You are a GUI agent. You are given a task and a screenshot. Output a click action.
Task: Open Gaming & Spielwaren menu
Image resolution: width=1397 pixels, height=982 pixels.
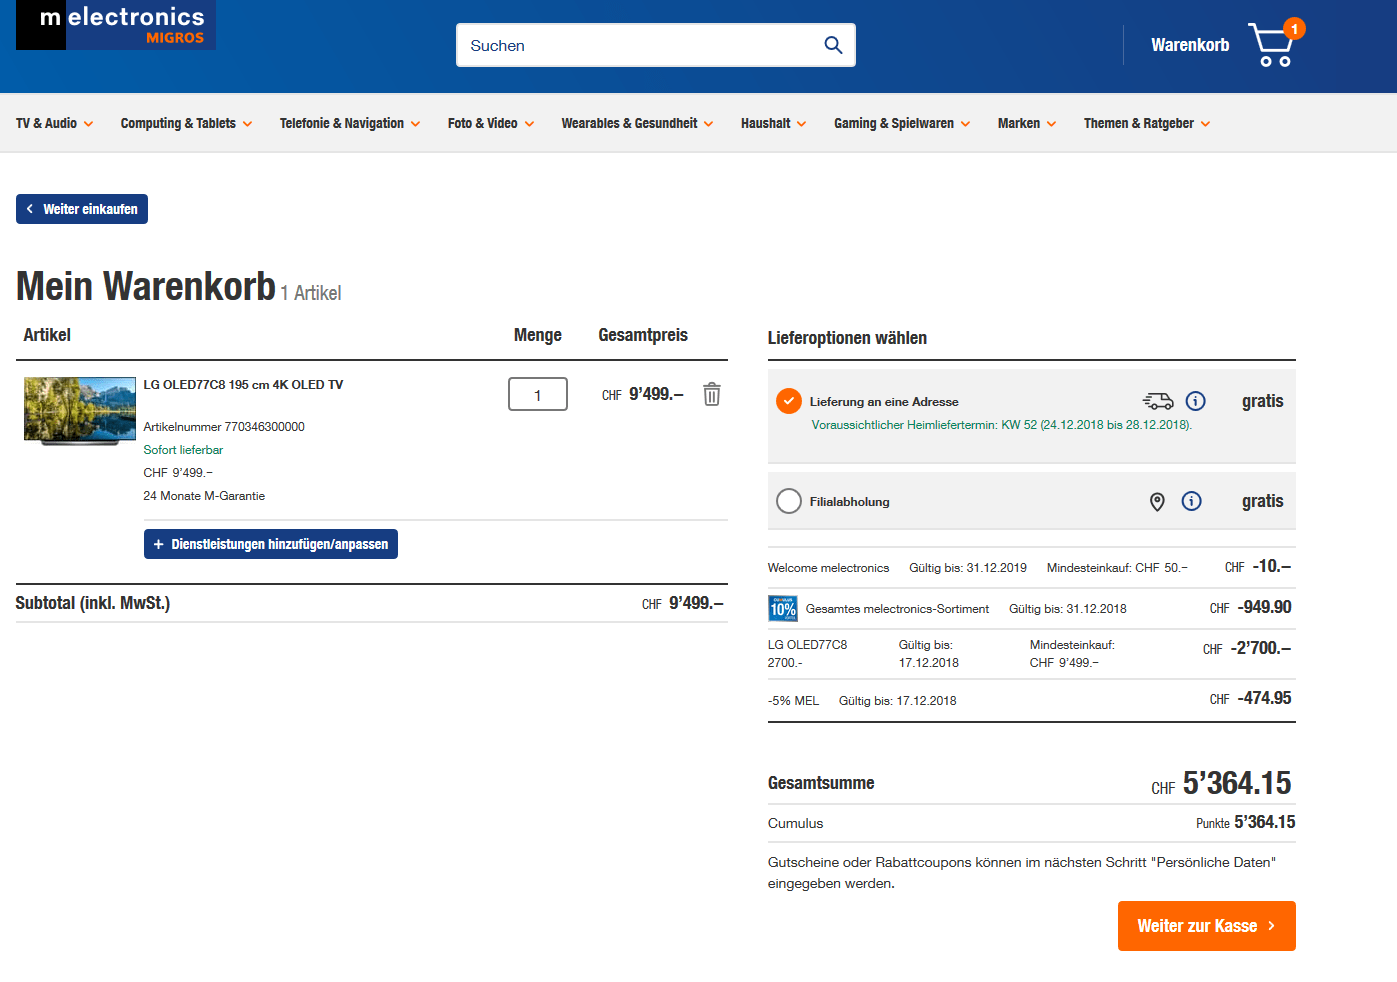tap(901, 124)
